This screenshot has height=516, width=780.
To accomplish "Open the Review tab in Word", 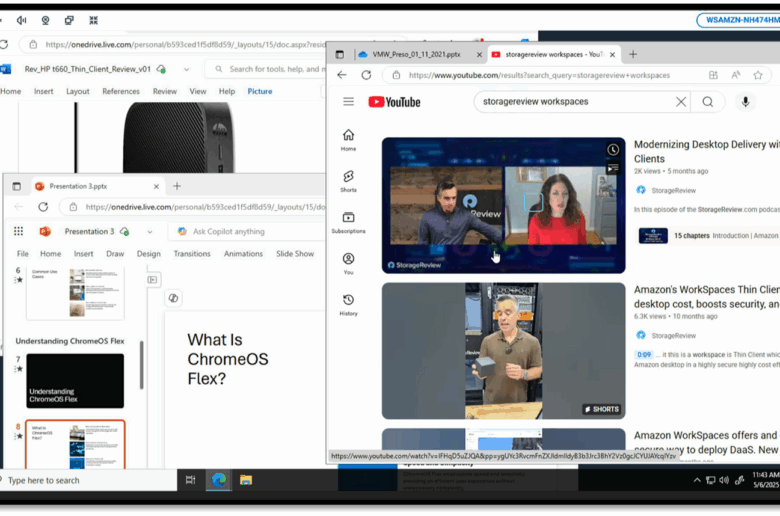I will click(x=165, y=91).
